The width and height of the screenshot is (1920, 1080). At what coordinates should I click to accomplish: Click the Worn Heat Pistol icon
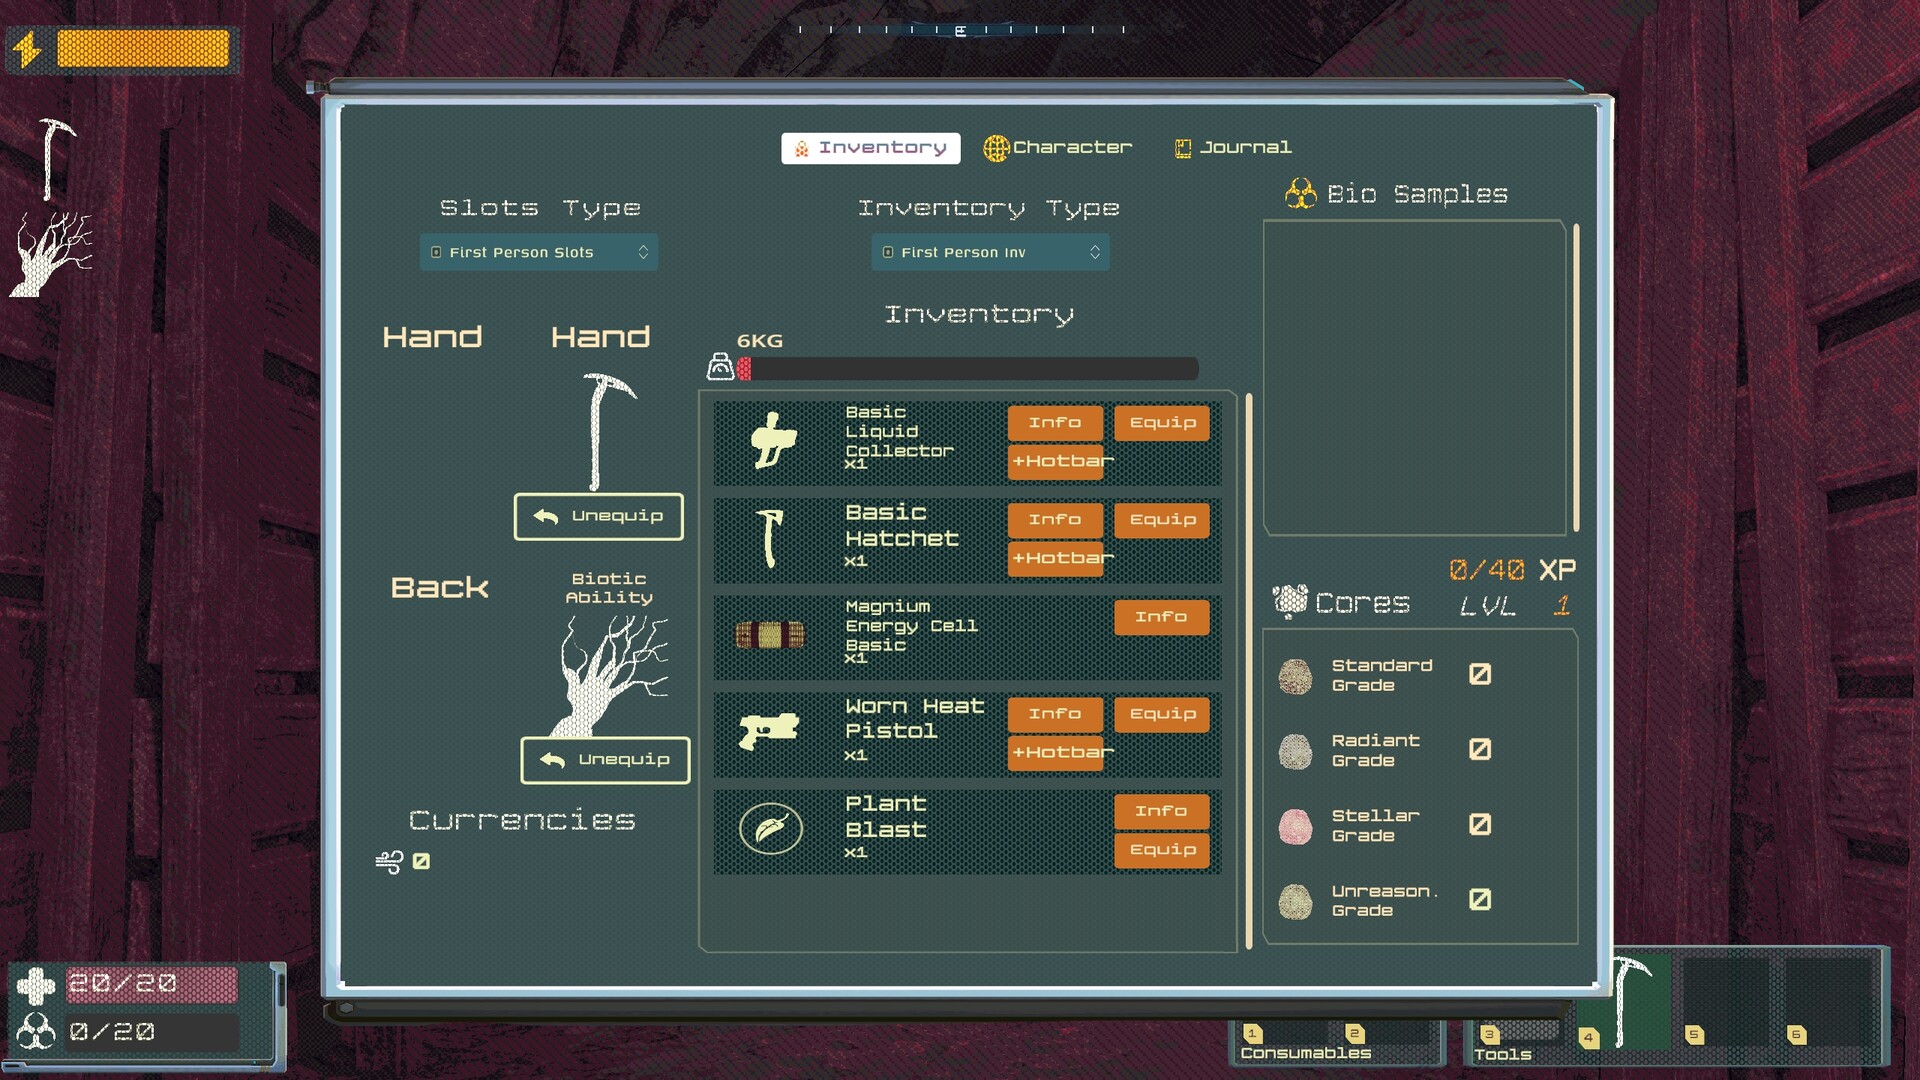coord(768,731)
